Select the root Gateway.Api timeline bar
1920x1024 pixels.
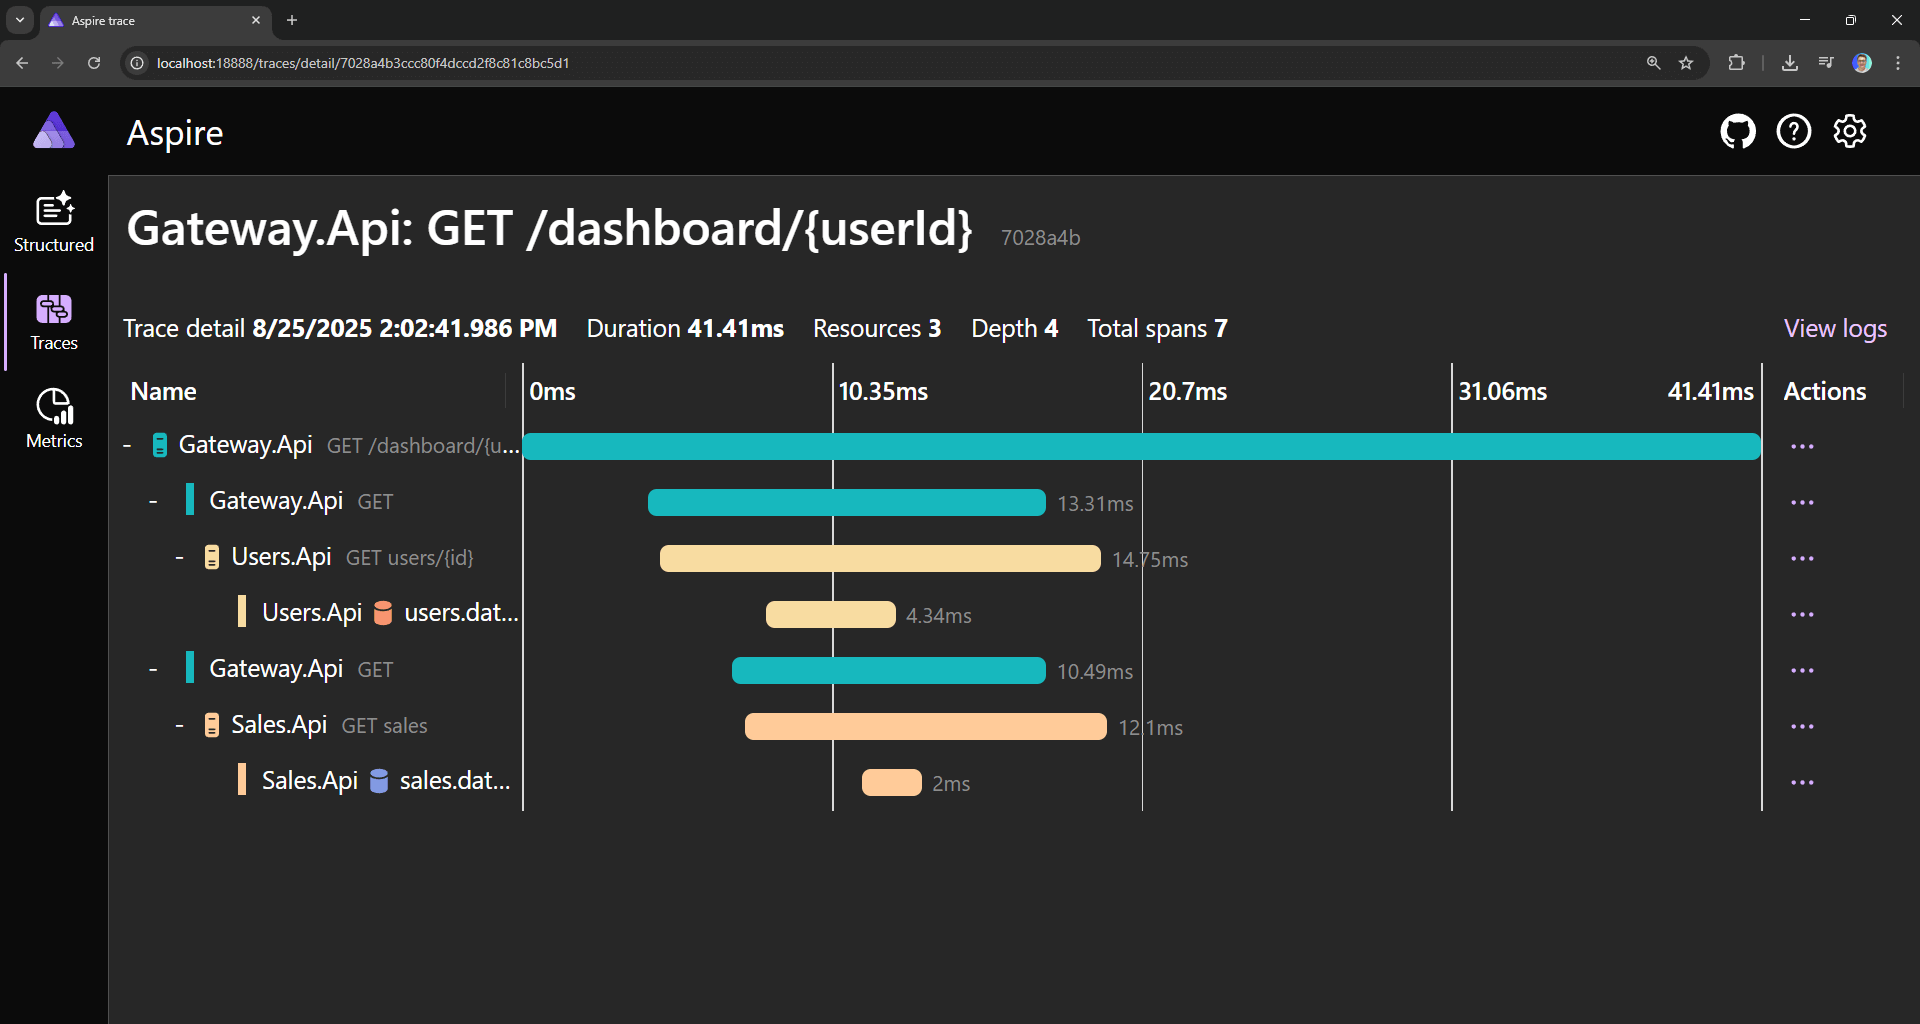tap(1141, 447)
